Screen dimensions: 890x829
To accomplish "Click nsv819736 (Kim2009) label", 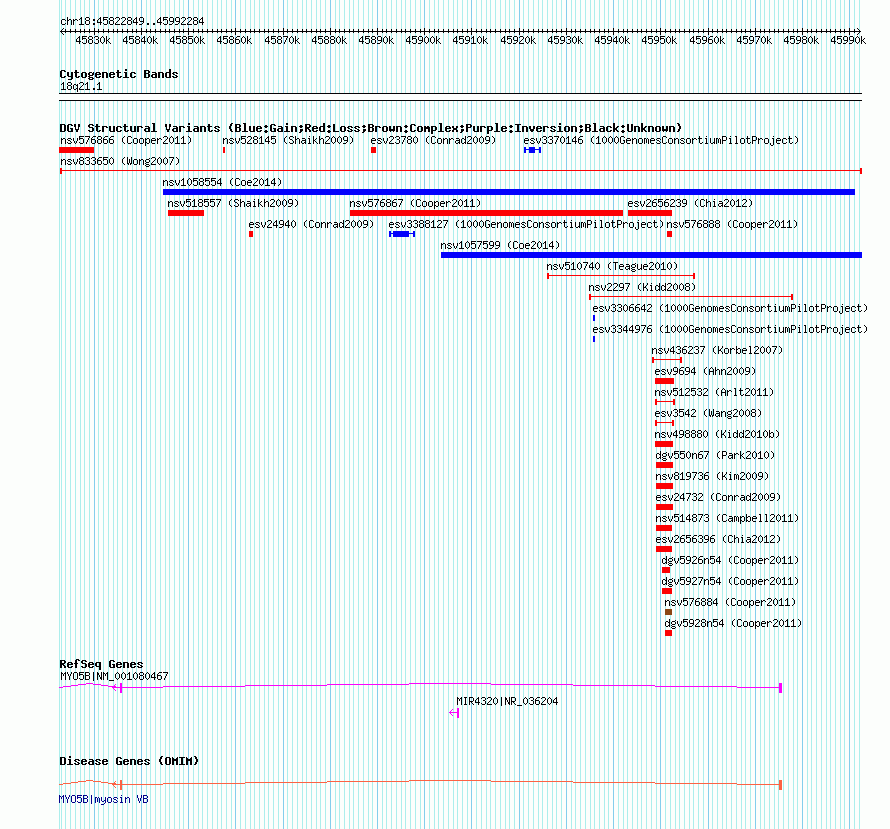I will 712,476.
